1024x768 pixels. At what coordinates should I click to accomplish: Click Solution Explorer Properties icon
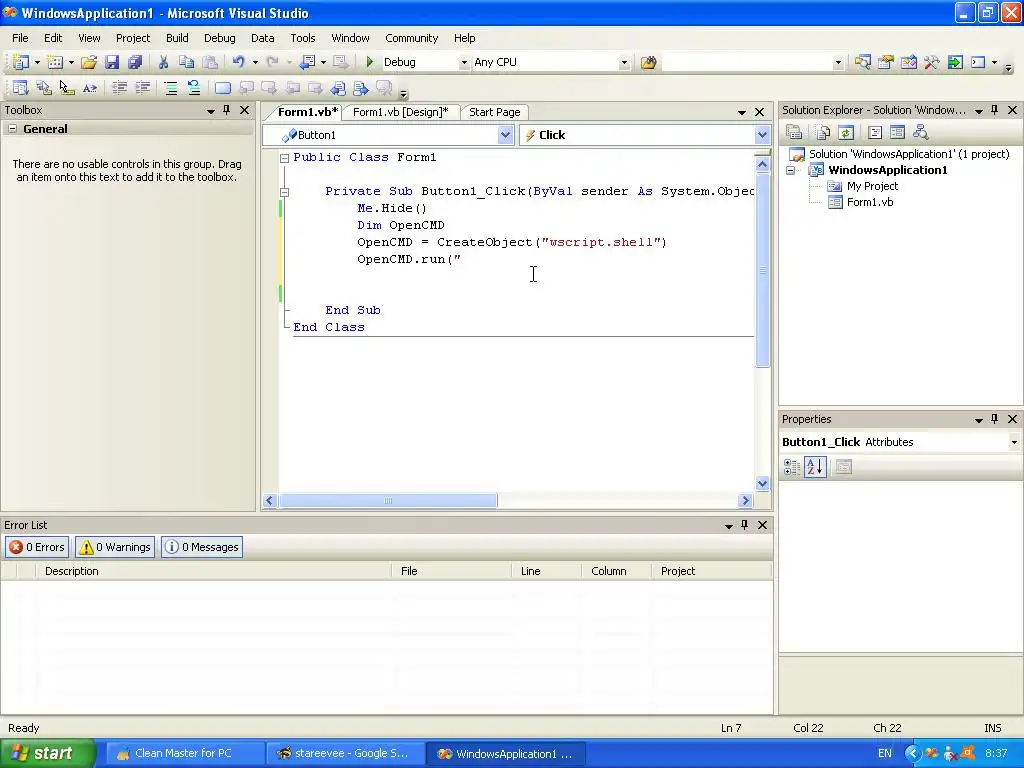point(794,133)
